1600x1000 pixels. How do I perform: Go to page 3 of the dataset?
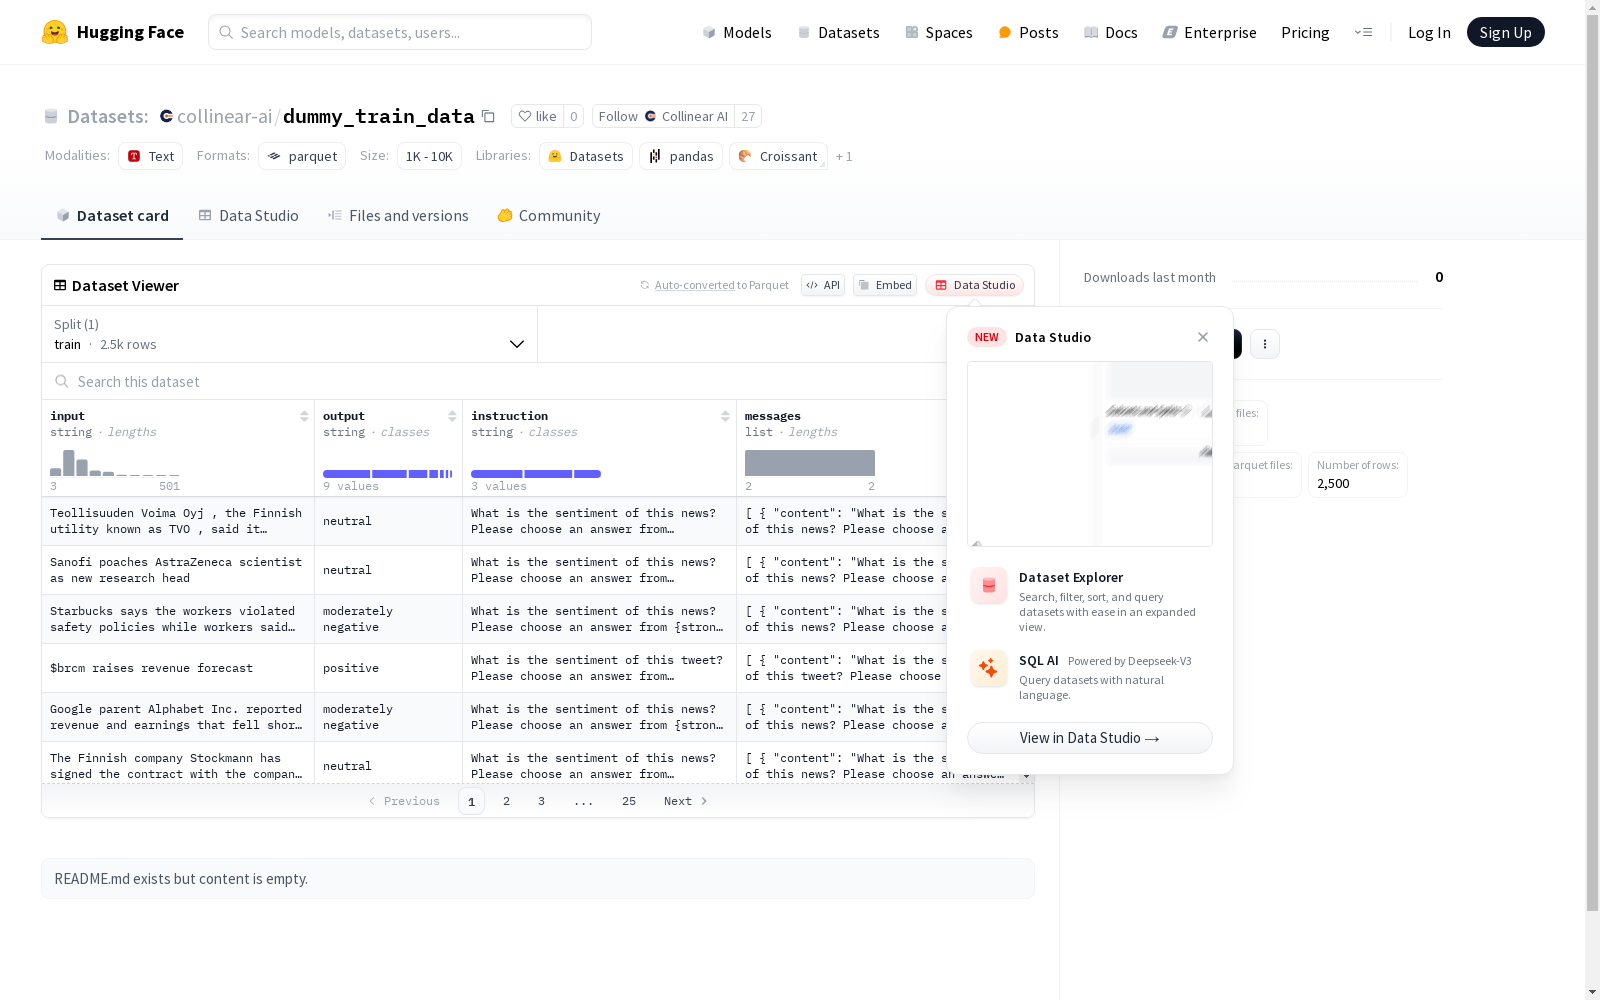[x=542, y=801]
